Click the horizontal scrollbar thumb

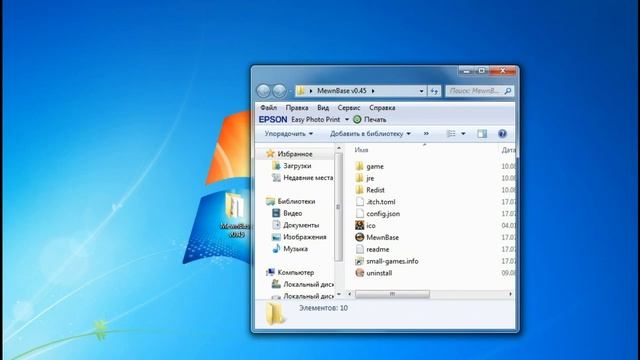click(x=392, y=294)
